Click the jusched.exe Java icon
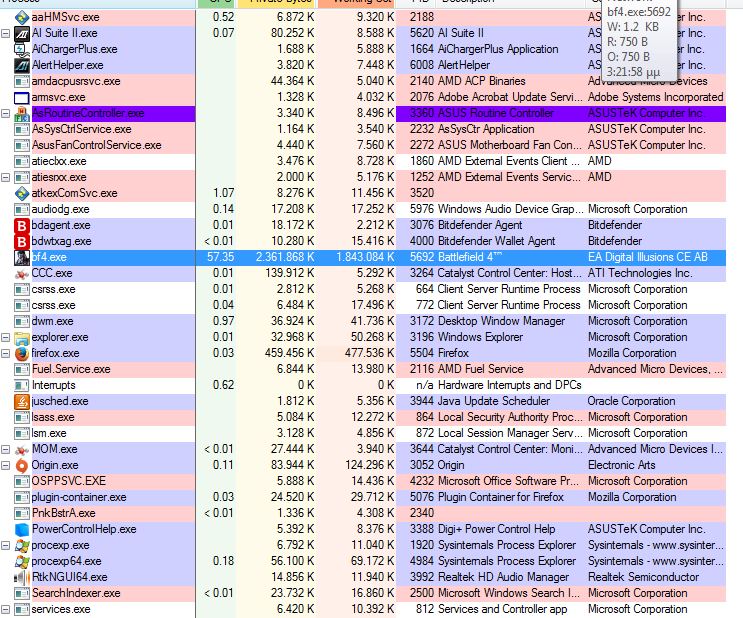The image size is (743, 618). click(22, 401)
